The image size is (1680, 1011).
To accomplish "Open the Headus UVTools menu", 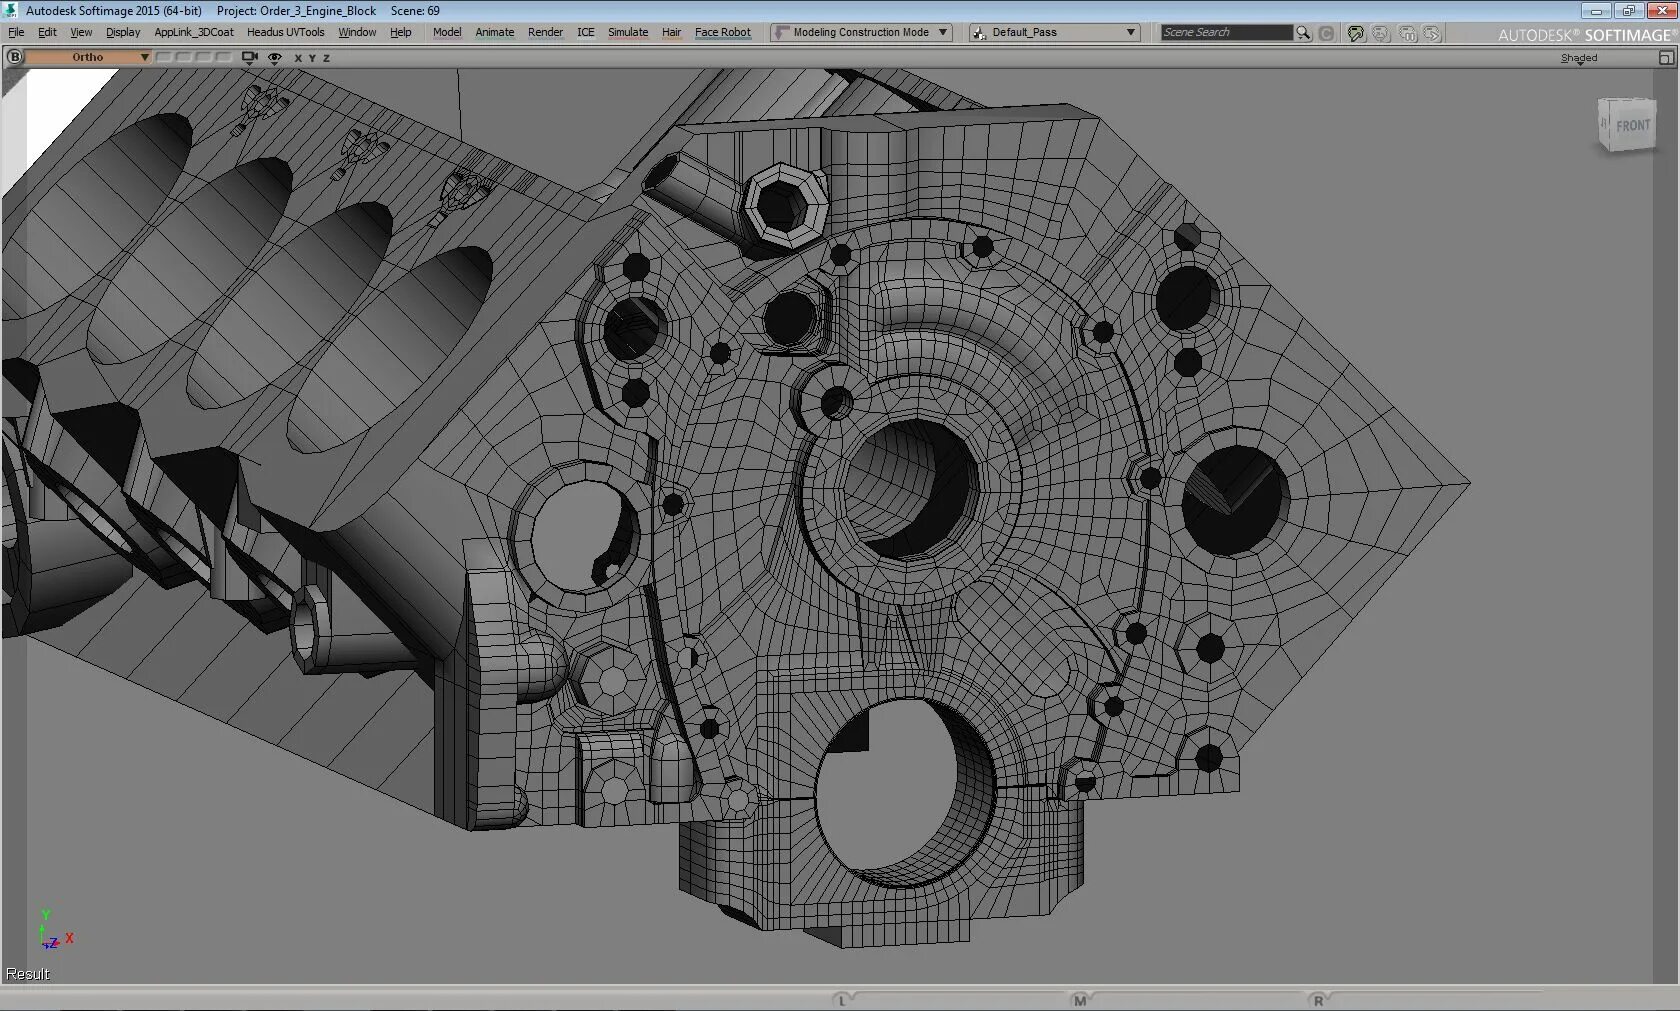I will coord(285,32).
